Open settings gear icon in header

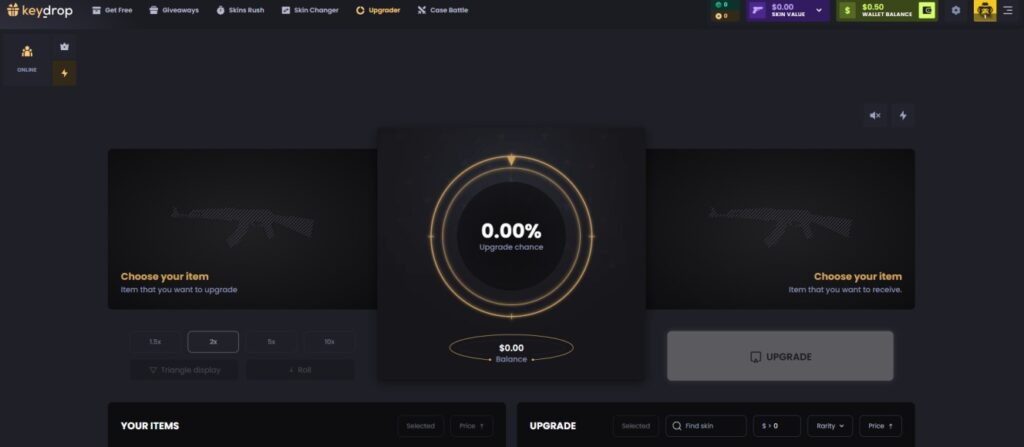tap(955, 10)
